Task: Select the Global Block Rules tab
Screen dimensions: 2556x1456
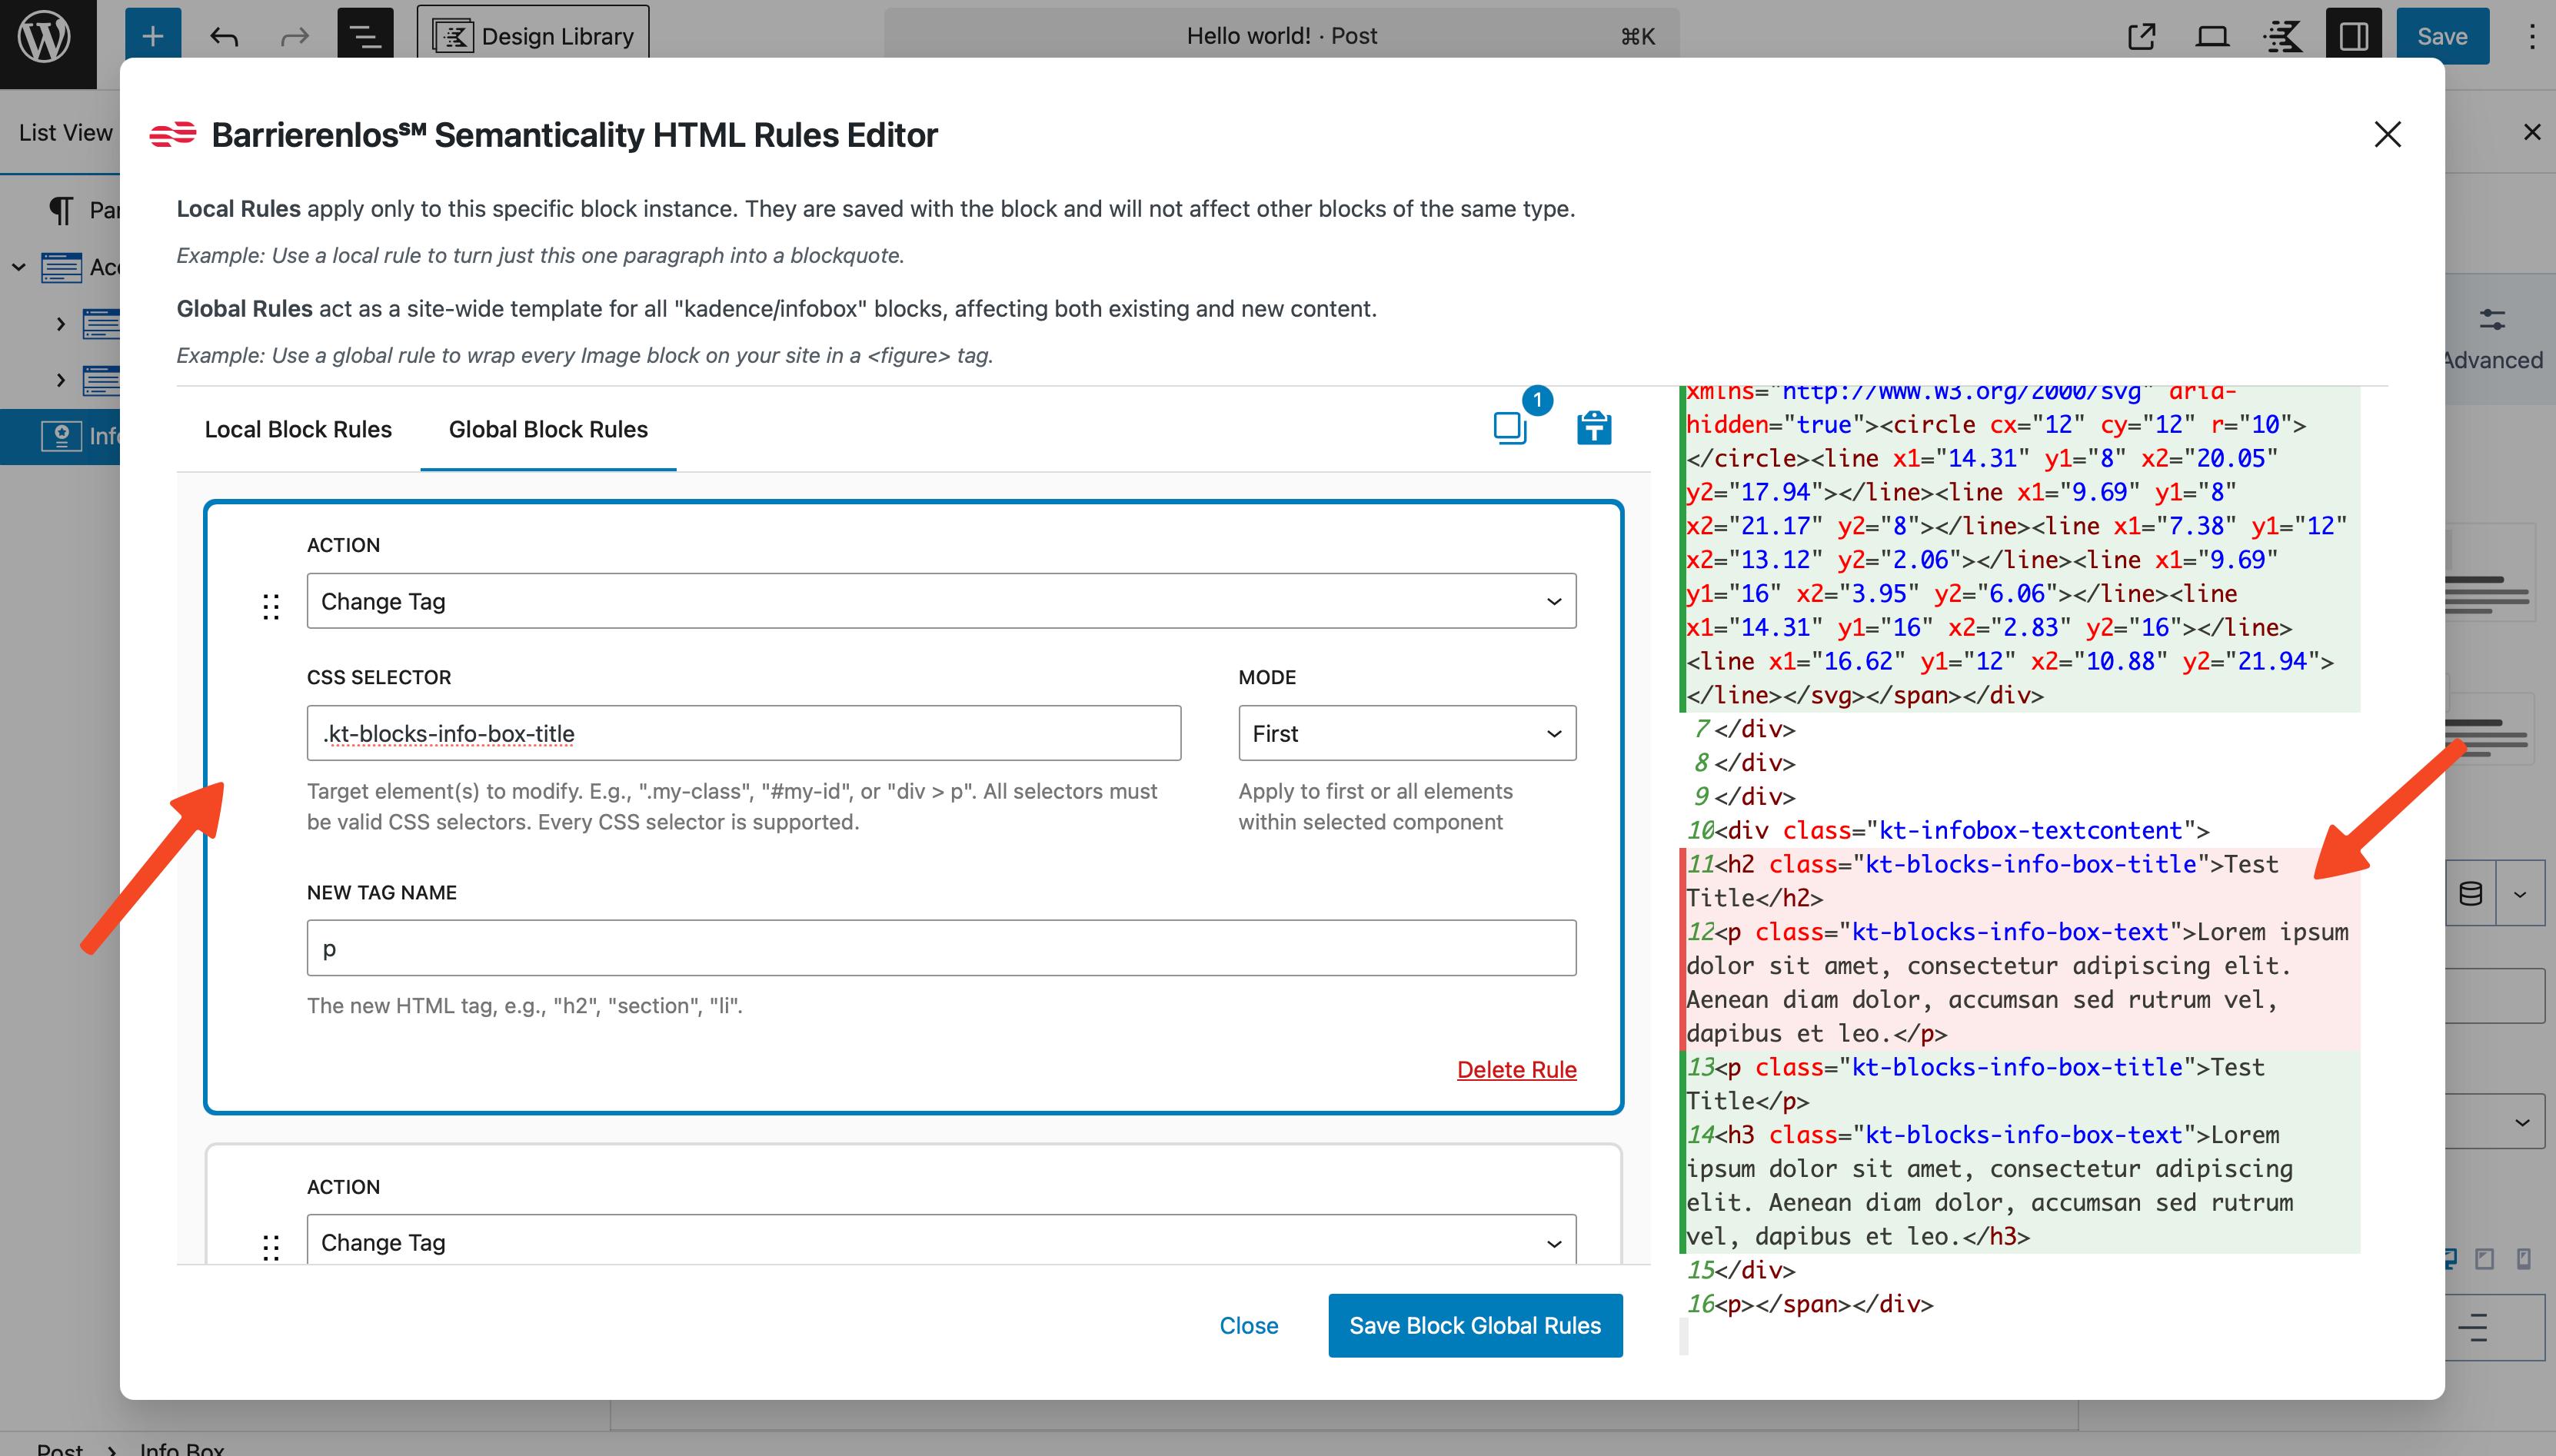Action: coord(548,429)
